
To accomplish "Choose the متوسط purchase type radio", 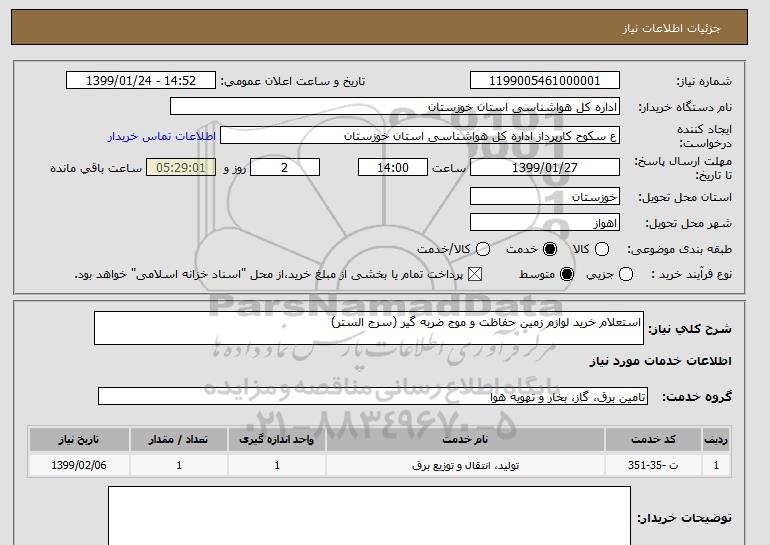I will (x=567, y=274).
